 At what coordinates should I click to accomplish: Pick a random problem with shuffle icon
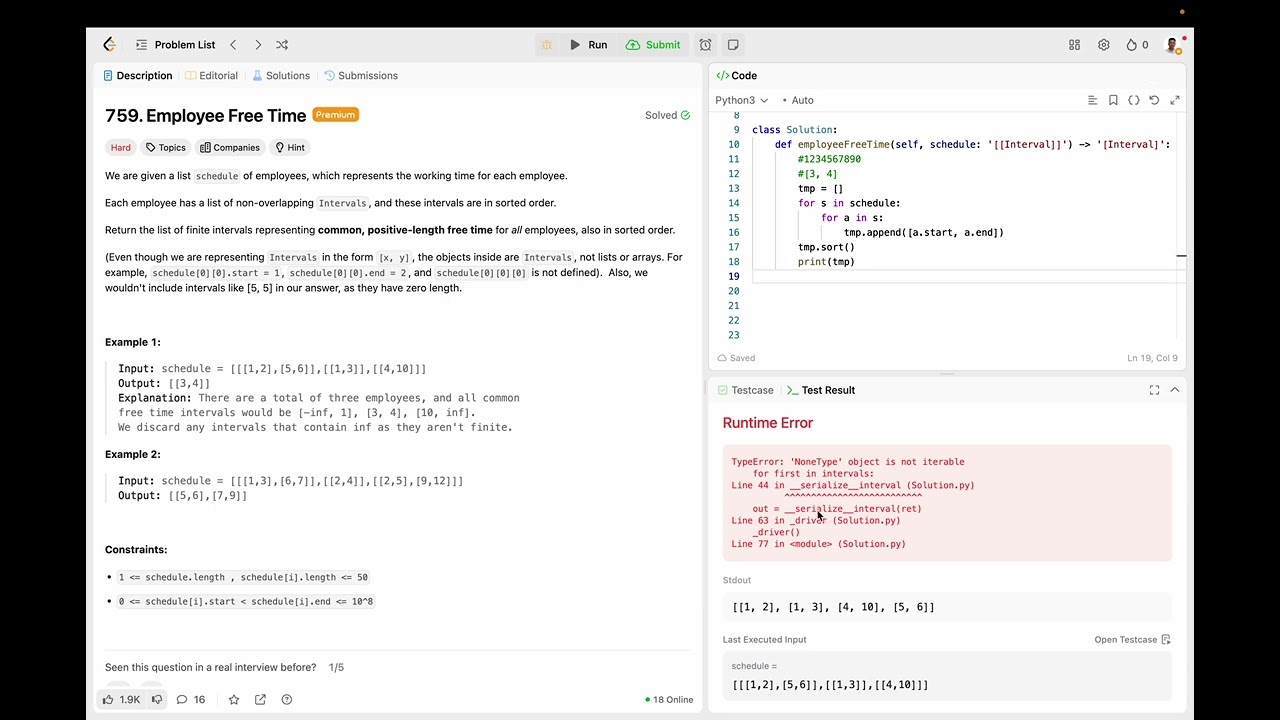[x=282, y=44]
